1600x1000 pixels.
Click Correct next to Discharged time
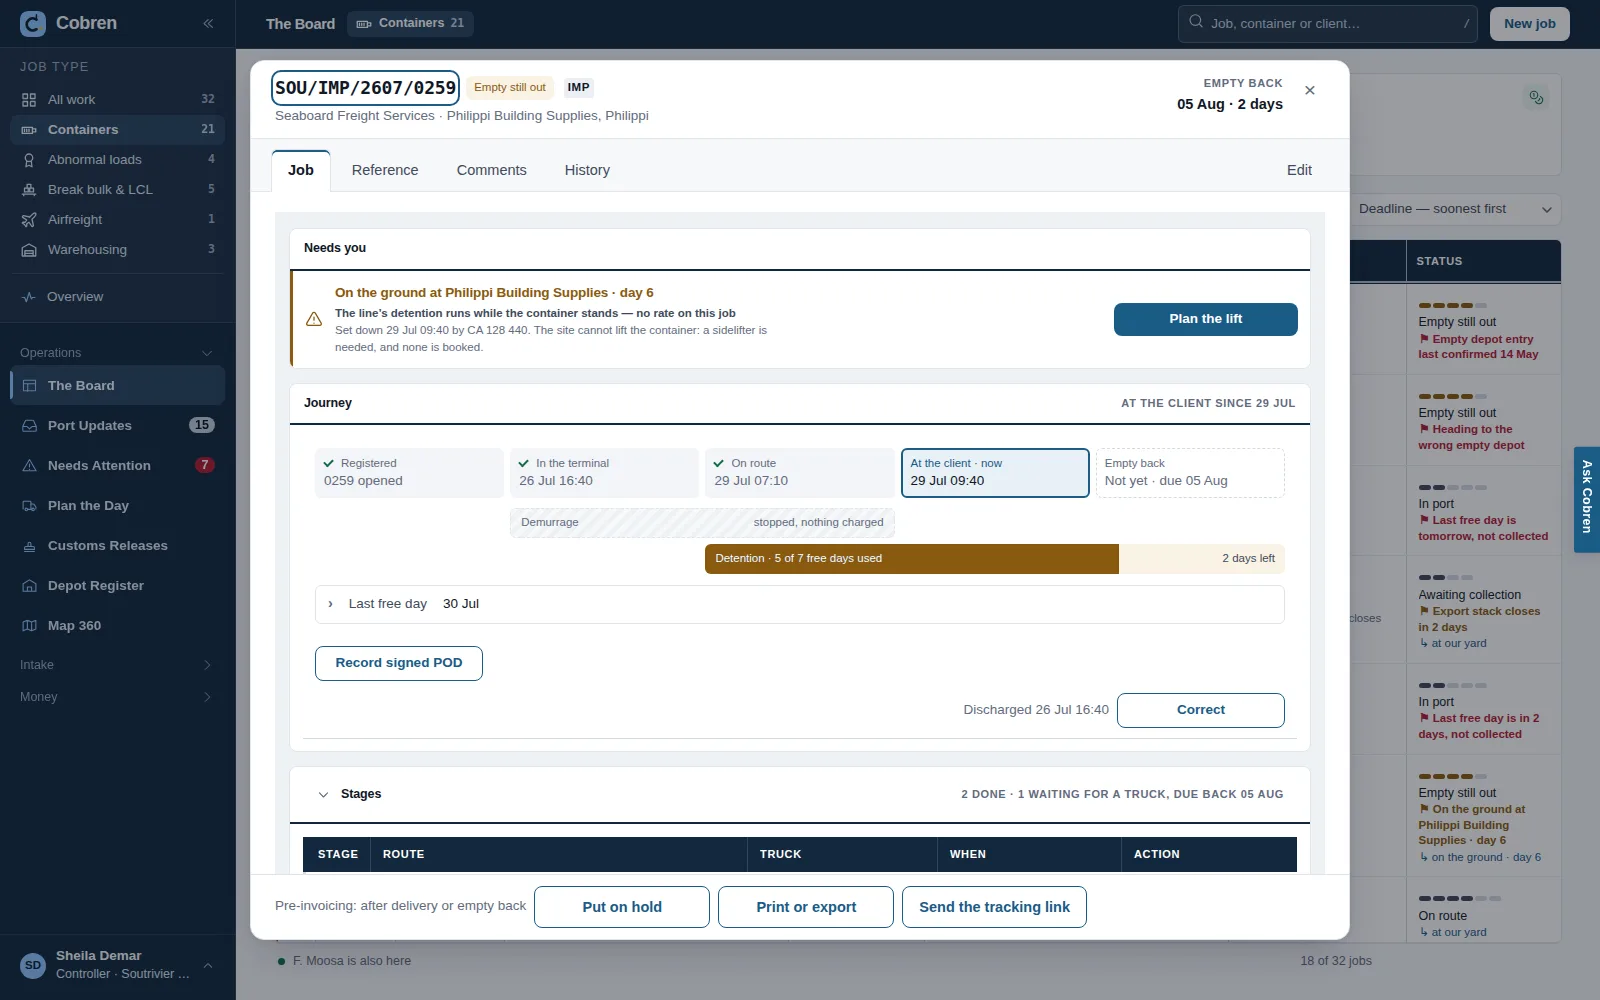(x=1200, y=710)
